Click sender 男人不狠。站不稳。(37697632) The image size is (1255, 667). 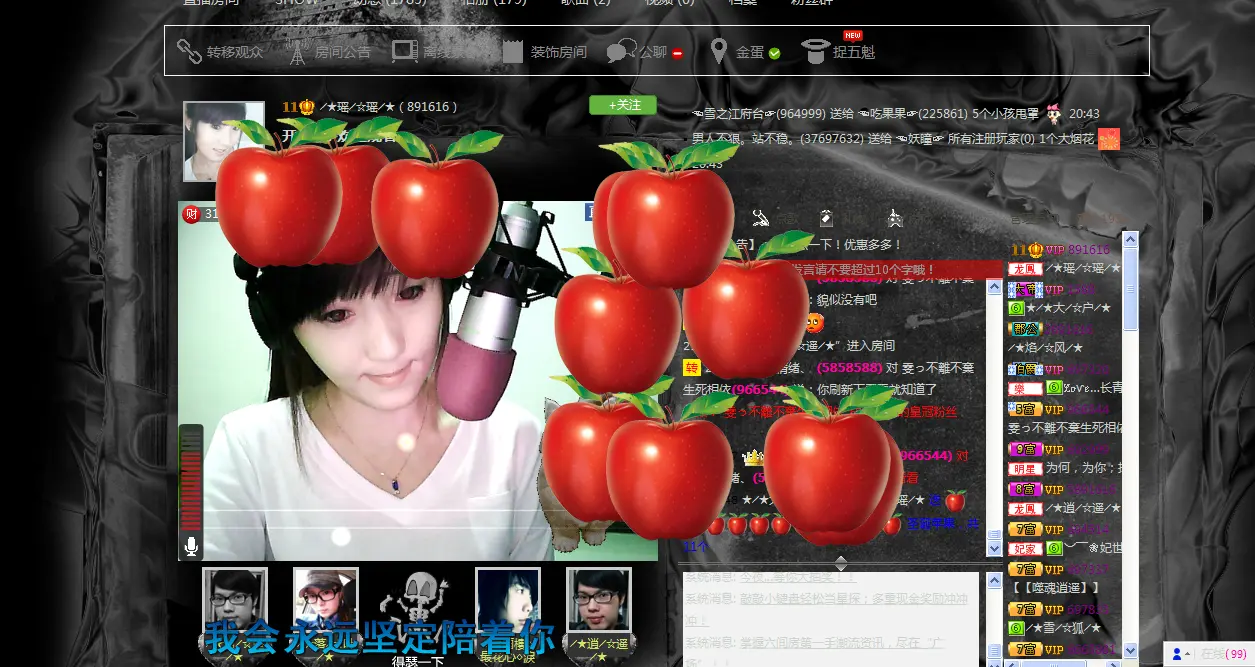coord(778,139)
